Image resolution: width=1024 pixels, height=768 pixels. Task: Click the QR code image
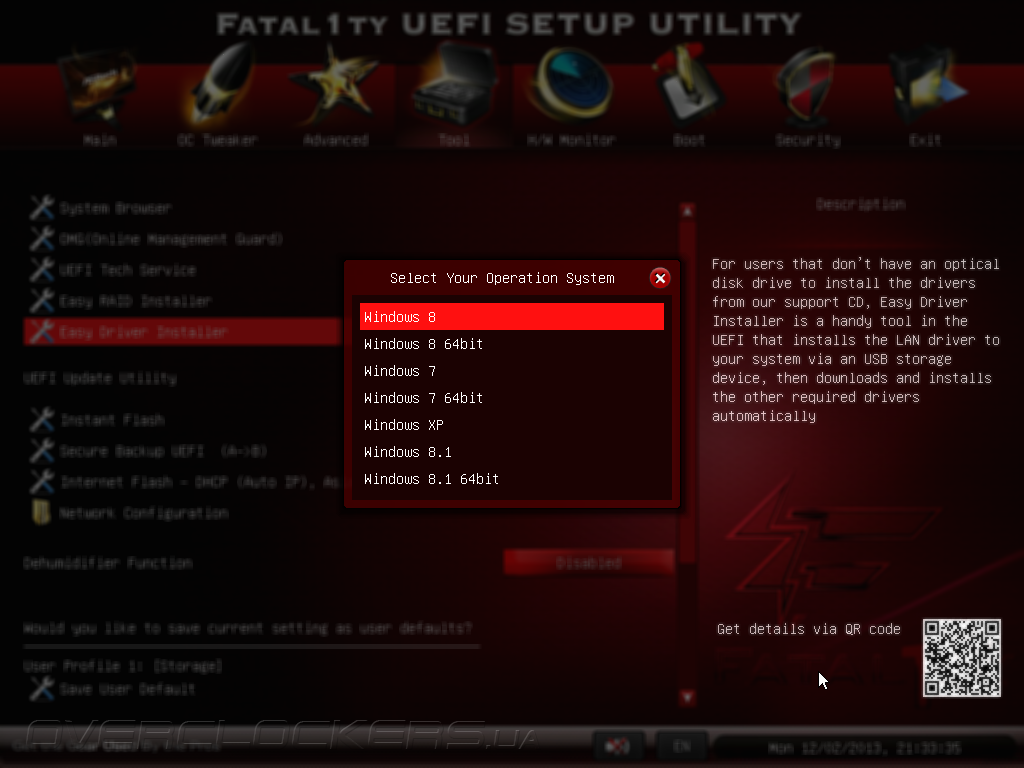point(961,658)
